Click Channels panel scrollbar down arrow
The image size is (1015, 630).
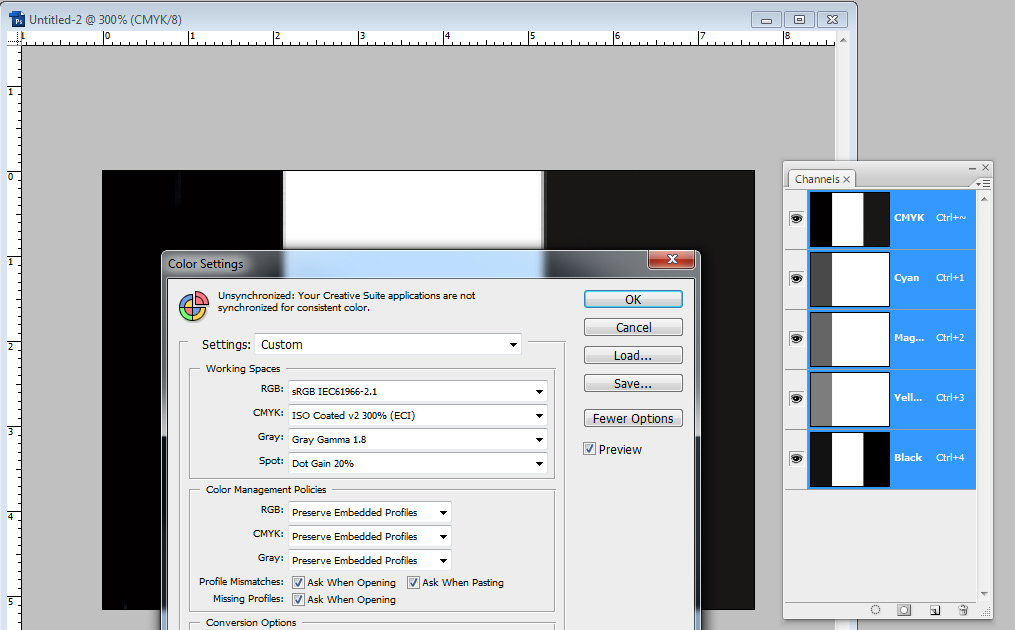click(x=984, y=593)
